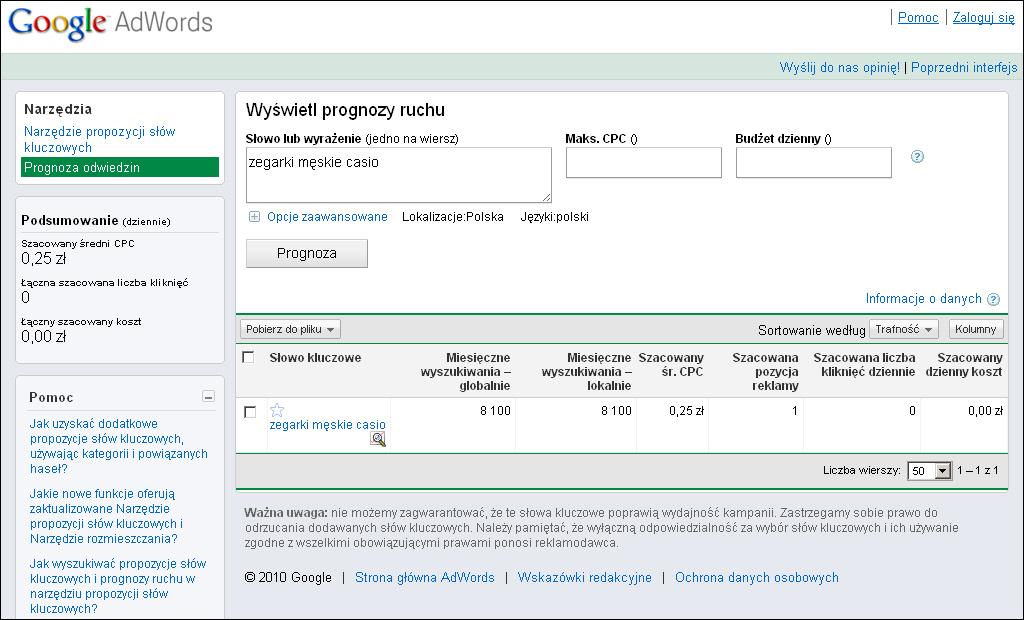
Task: Click the Zaloguj się link
Action: coord(984,18)
